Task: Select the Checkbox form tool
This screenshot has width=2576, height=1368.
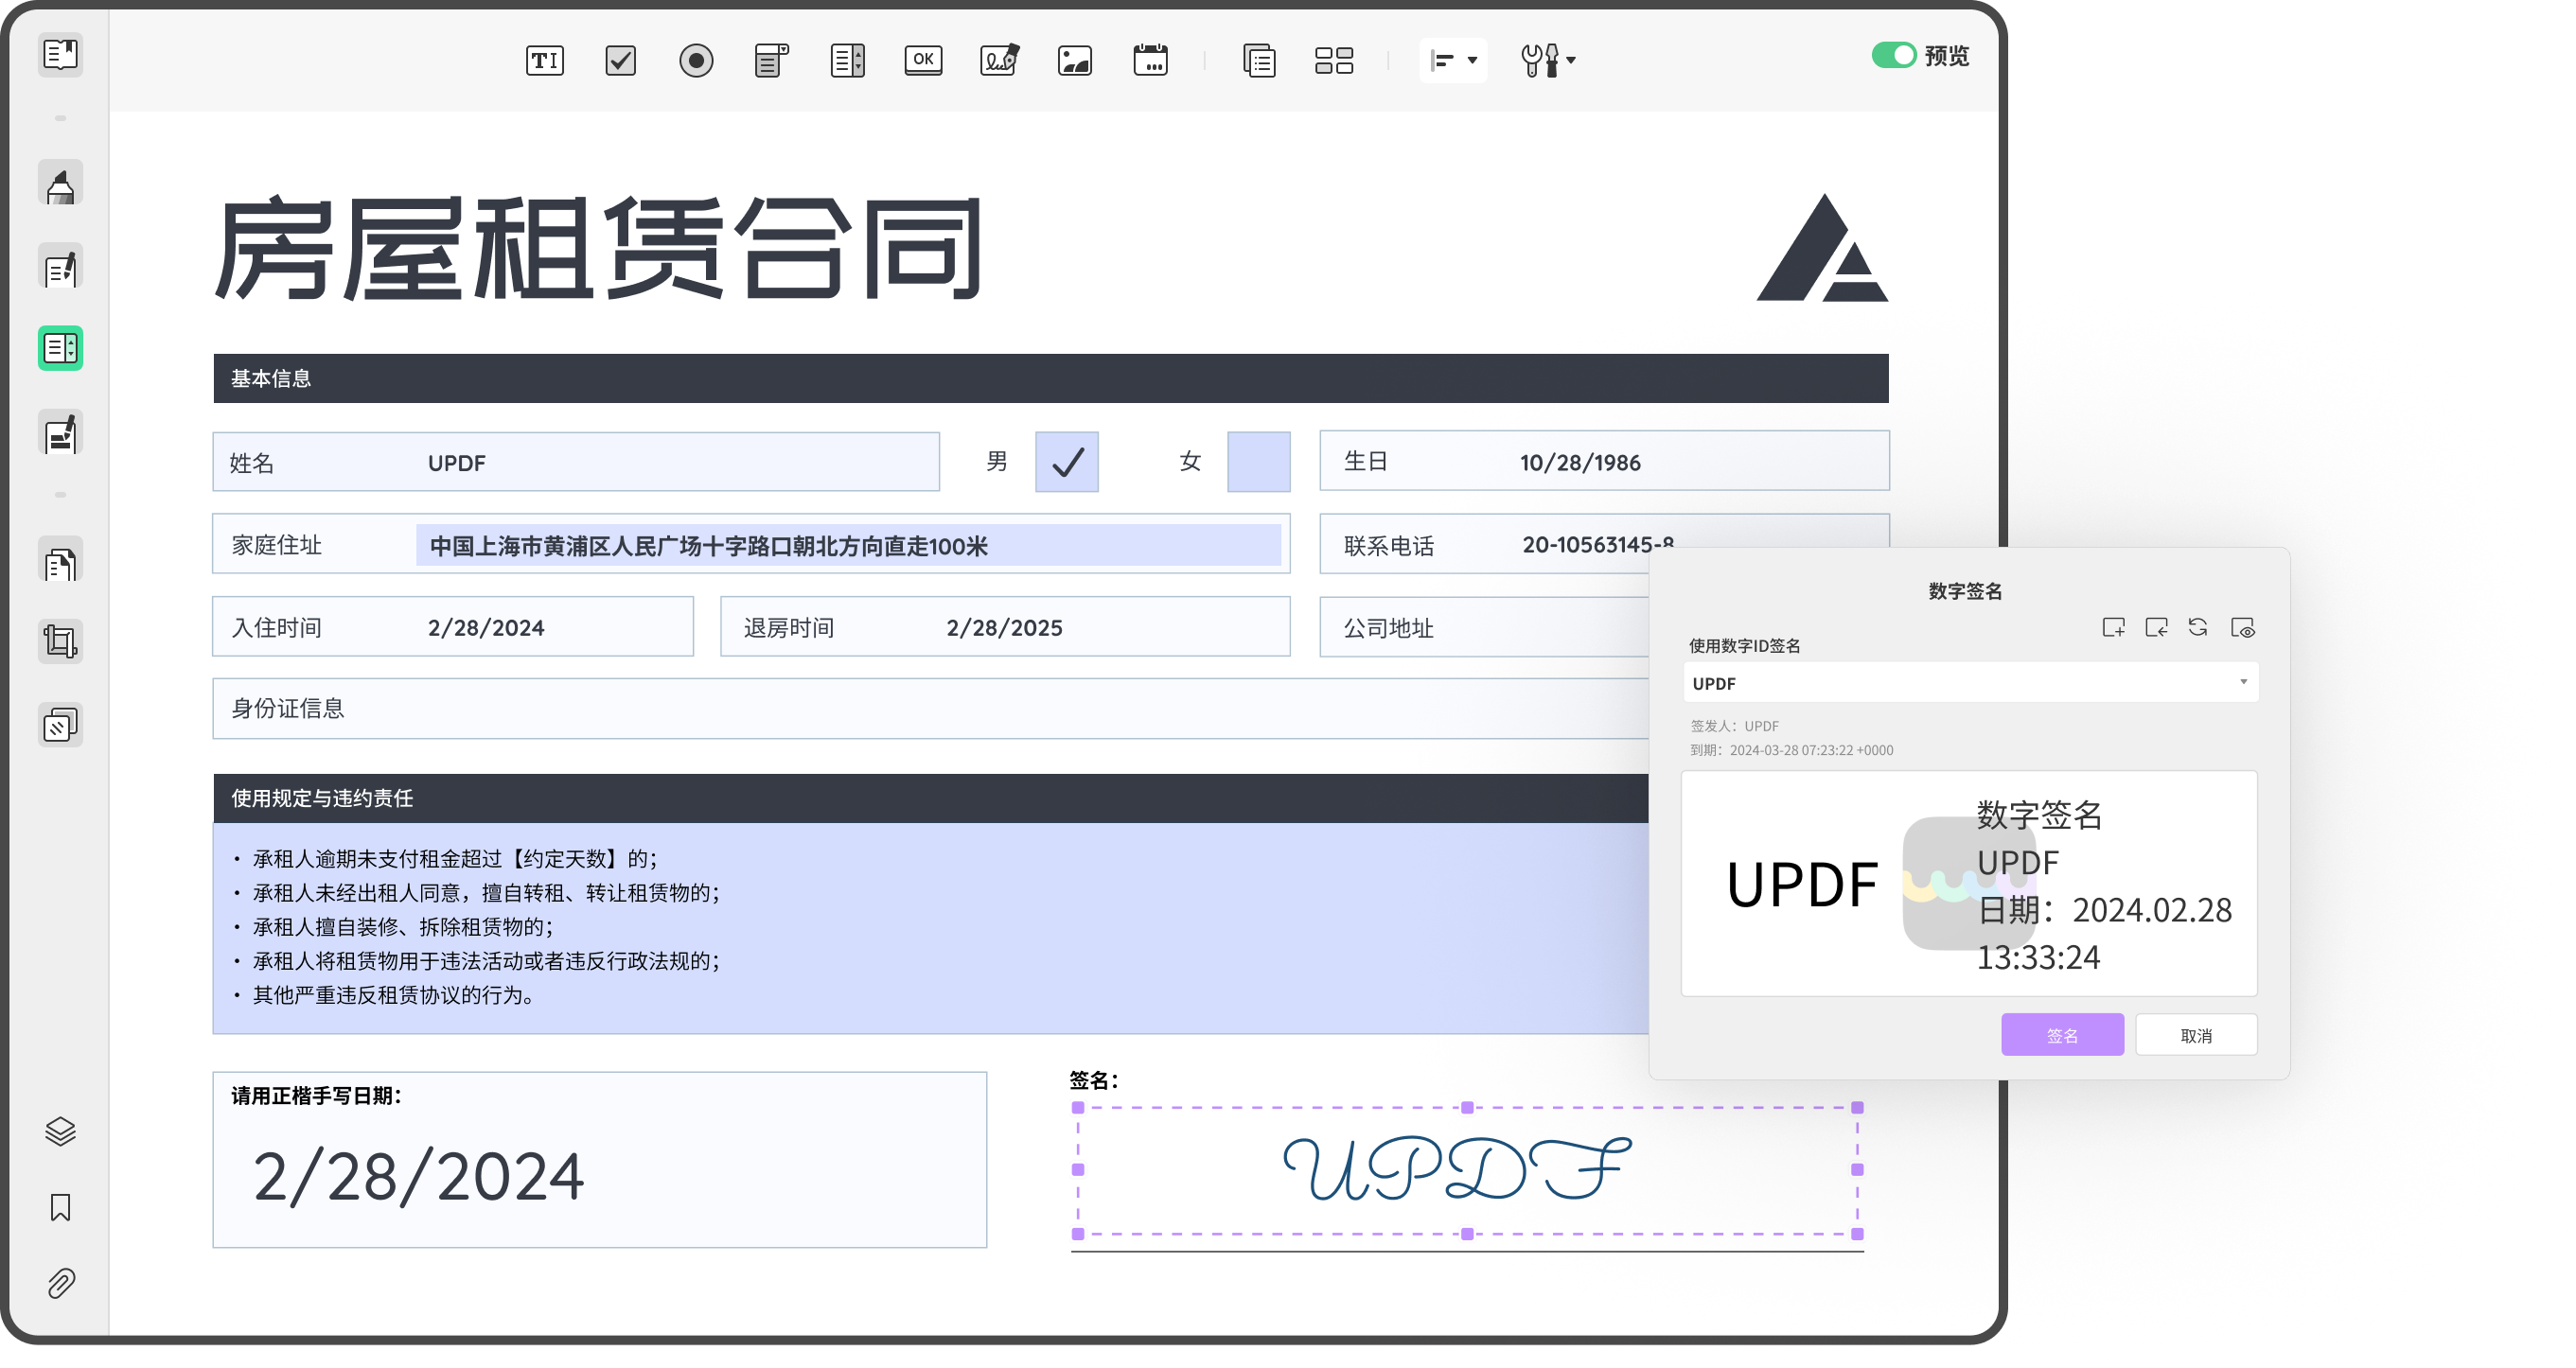Action: [621, 60]
